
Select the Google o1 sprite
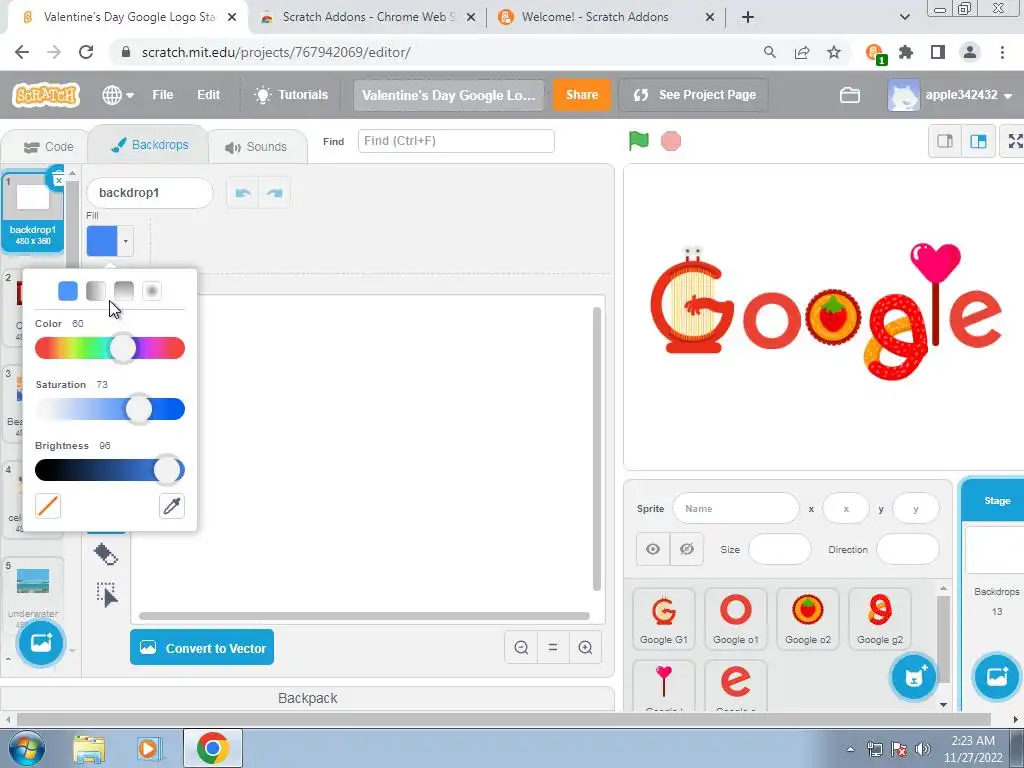(x=735, y=619)
